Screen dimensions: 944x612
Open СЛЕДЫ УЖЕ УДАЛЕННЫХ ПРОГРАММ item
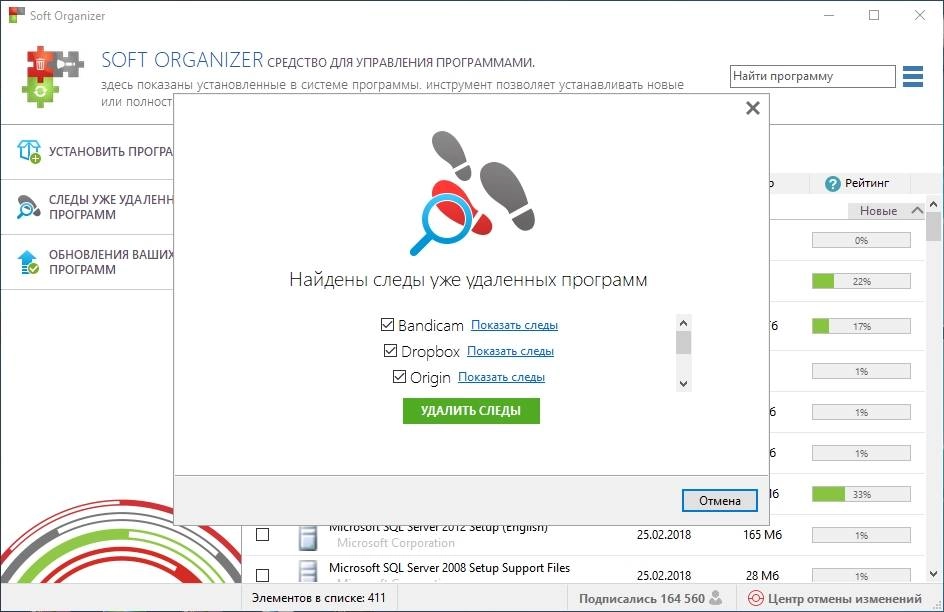point(87,207)
